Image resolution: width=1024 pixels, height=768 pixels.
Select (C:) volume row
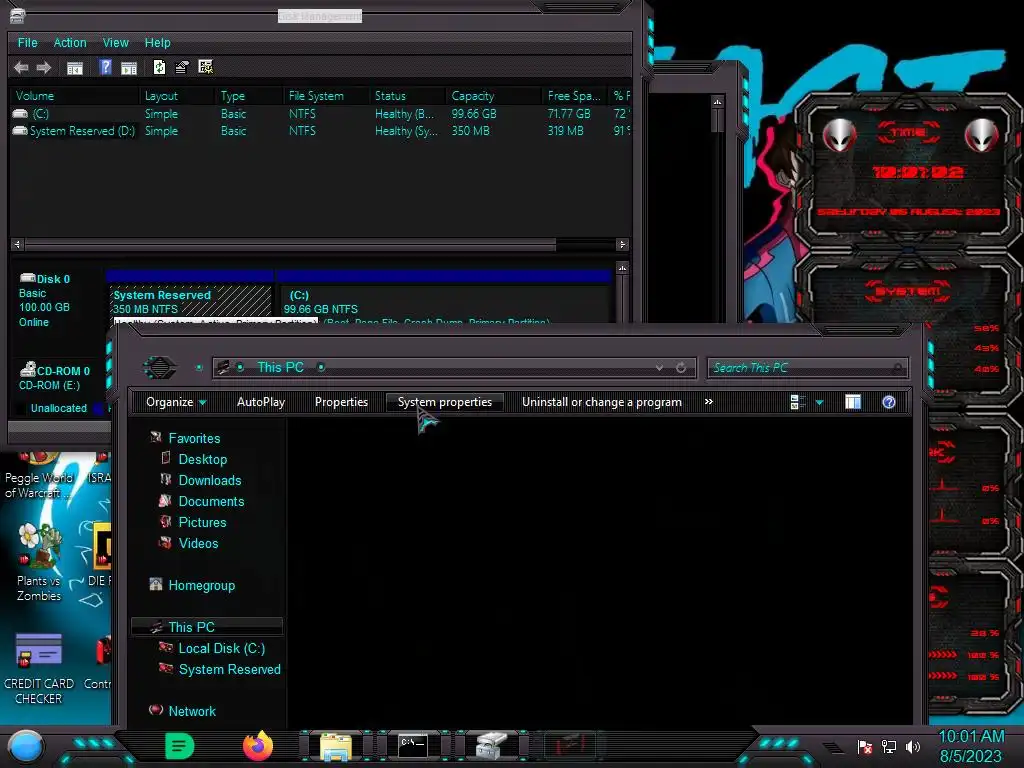coord(320,114)
